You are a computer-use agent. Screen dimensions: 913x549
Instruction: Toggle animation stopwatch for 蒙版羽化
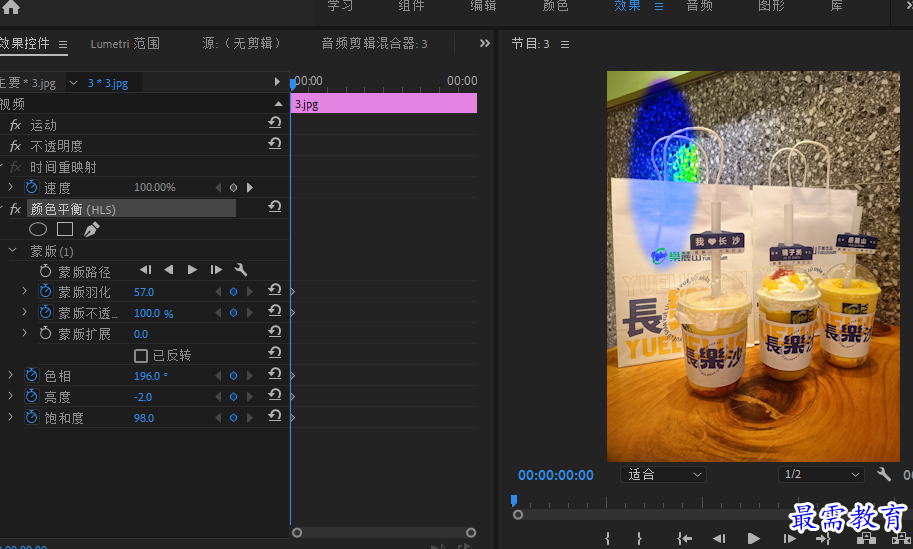pyautogui.click(x=45, y=292)
